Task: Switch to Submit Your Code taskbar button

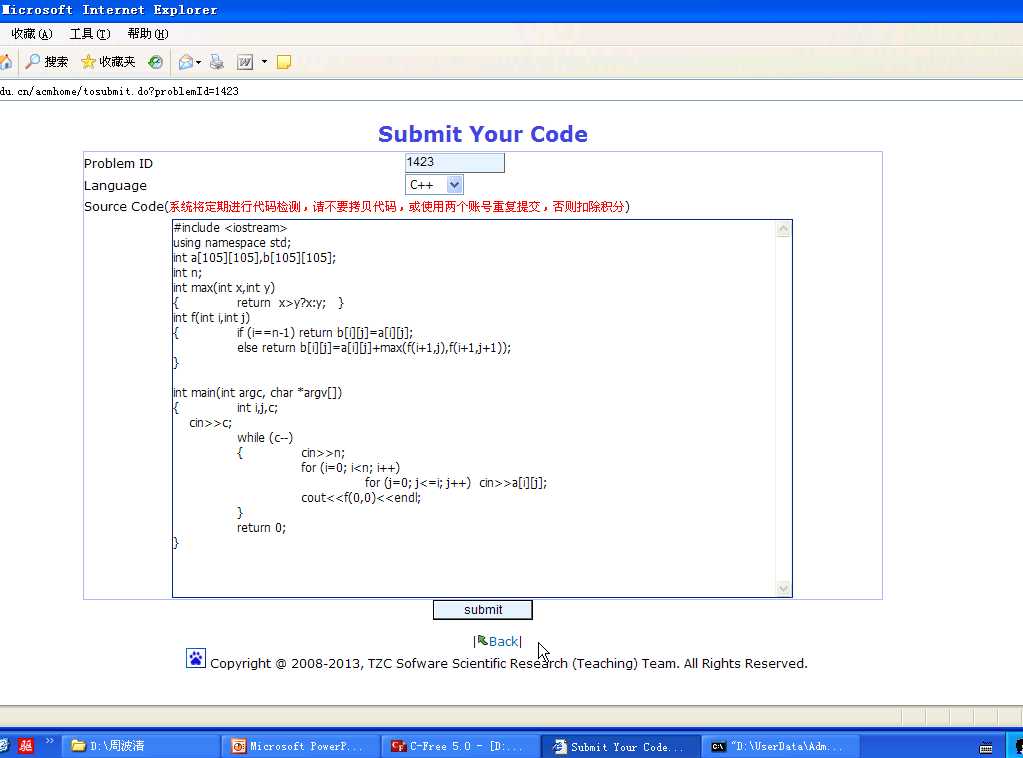Action: coord(621,746)
